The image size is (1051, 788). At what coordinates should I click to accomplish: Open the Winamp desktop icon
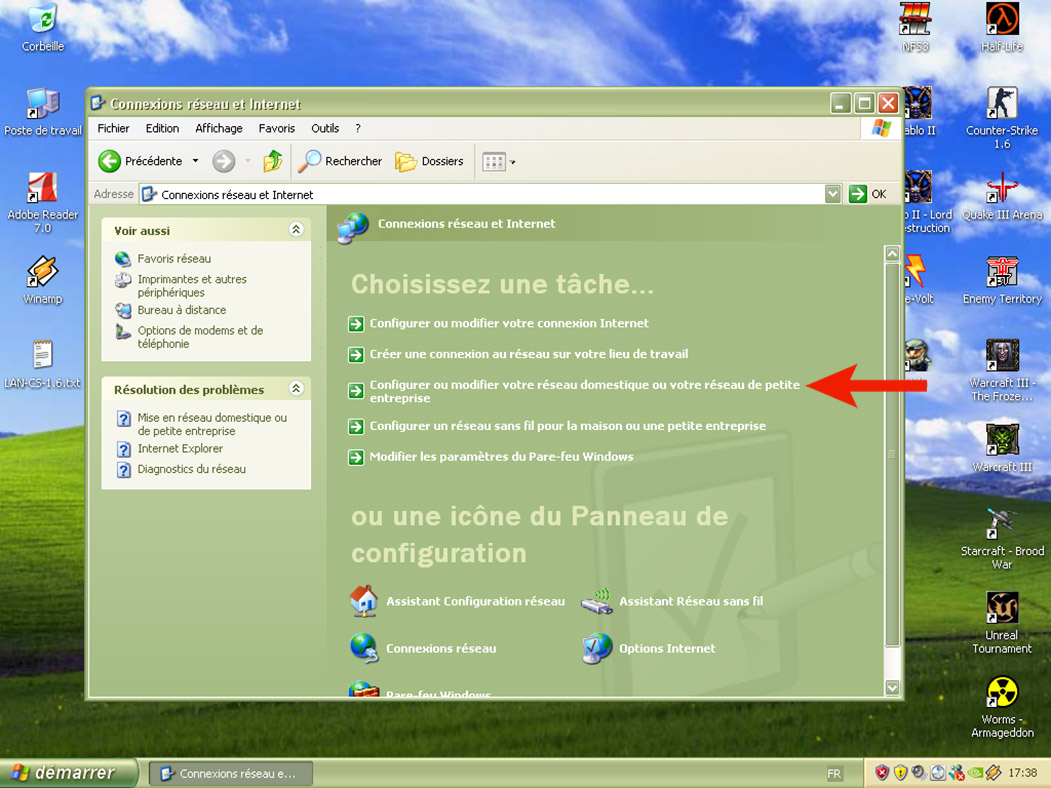[x=42, y=272]
